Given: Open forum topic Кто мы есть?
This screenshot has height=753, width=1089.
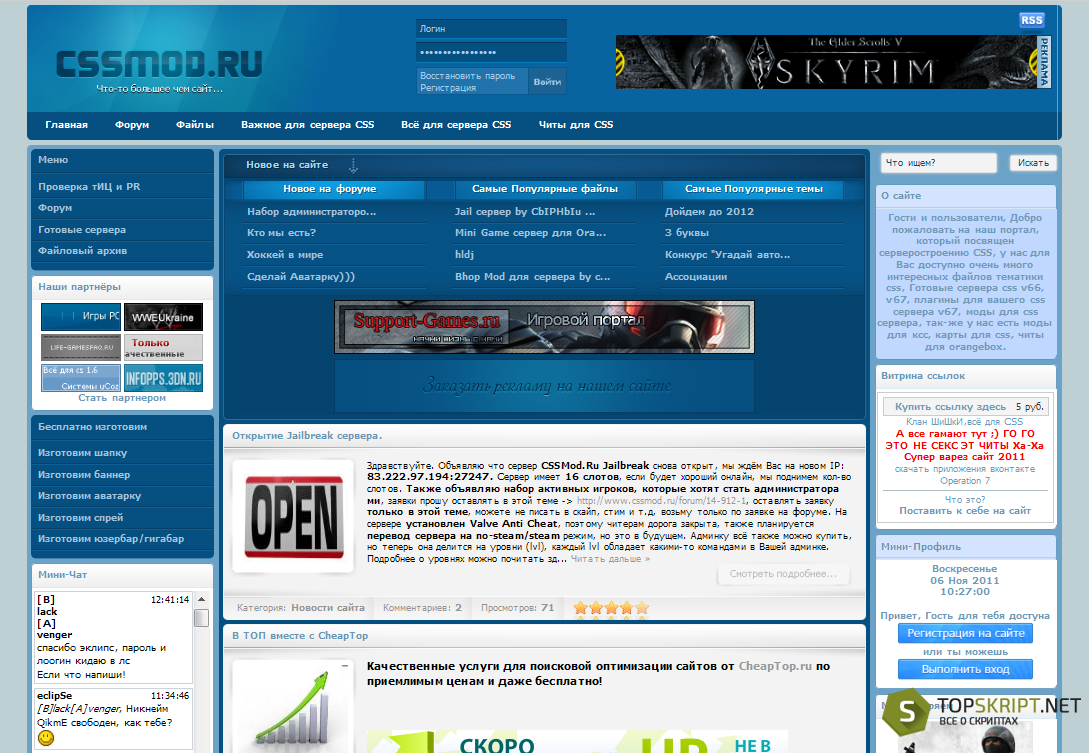Looking at the screenshot, I should pos(281,233).
